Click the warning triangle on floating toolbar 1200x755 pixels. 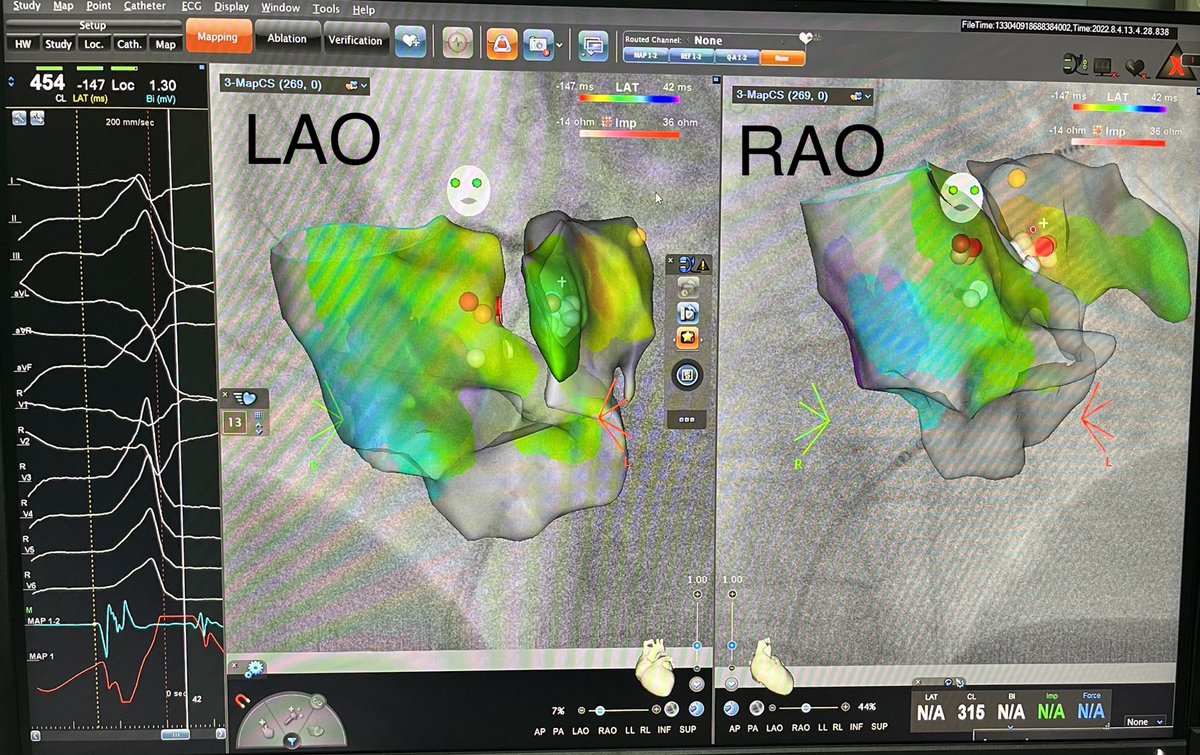click(x=704, y=266)
